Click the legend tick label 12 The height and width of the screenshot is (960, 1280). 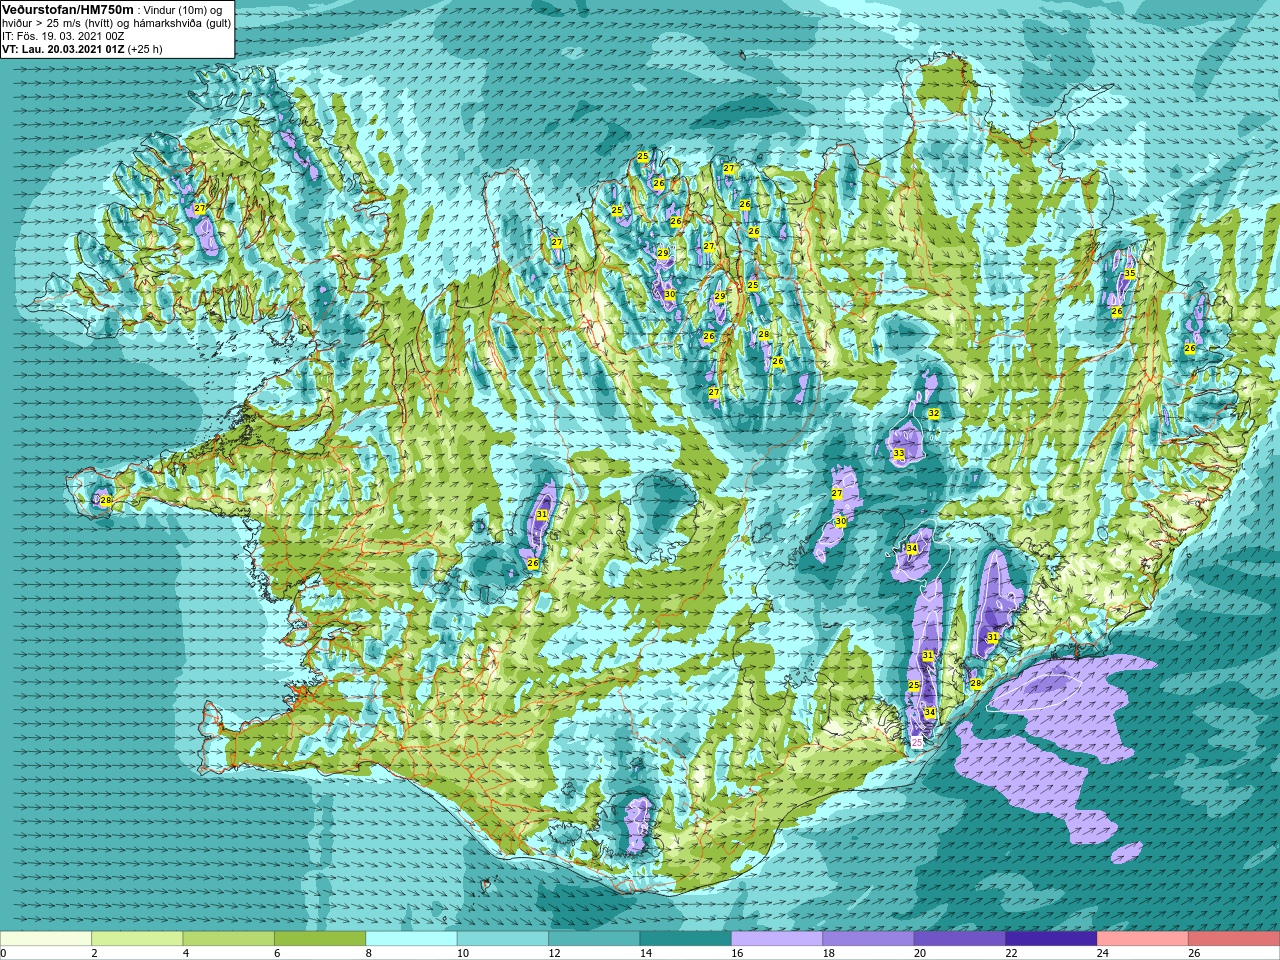(x=554, y=953)
